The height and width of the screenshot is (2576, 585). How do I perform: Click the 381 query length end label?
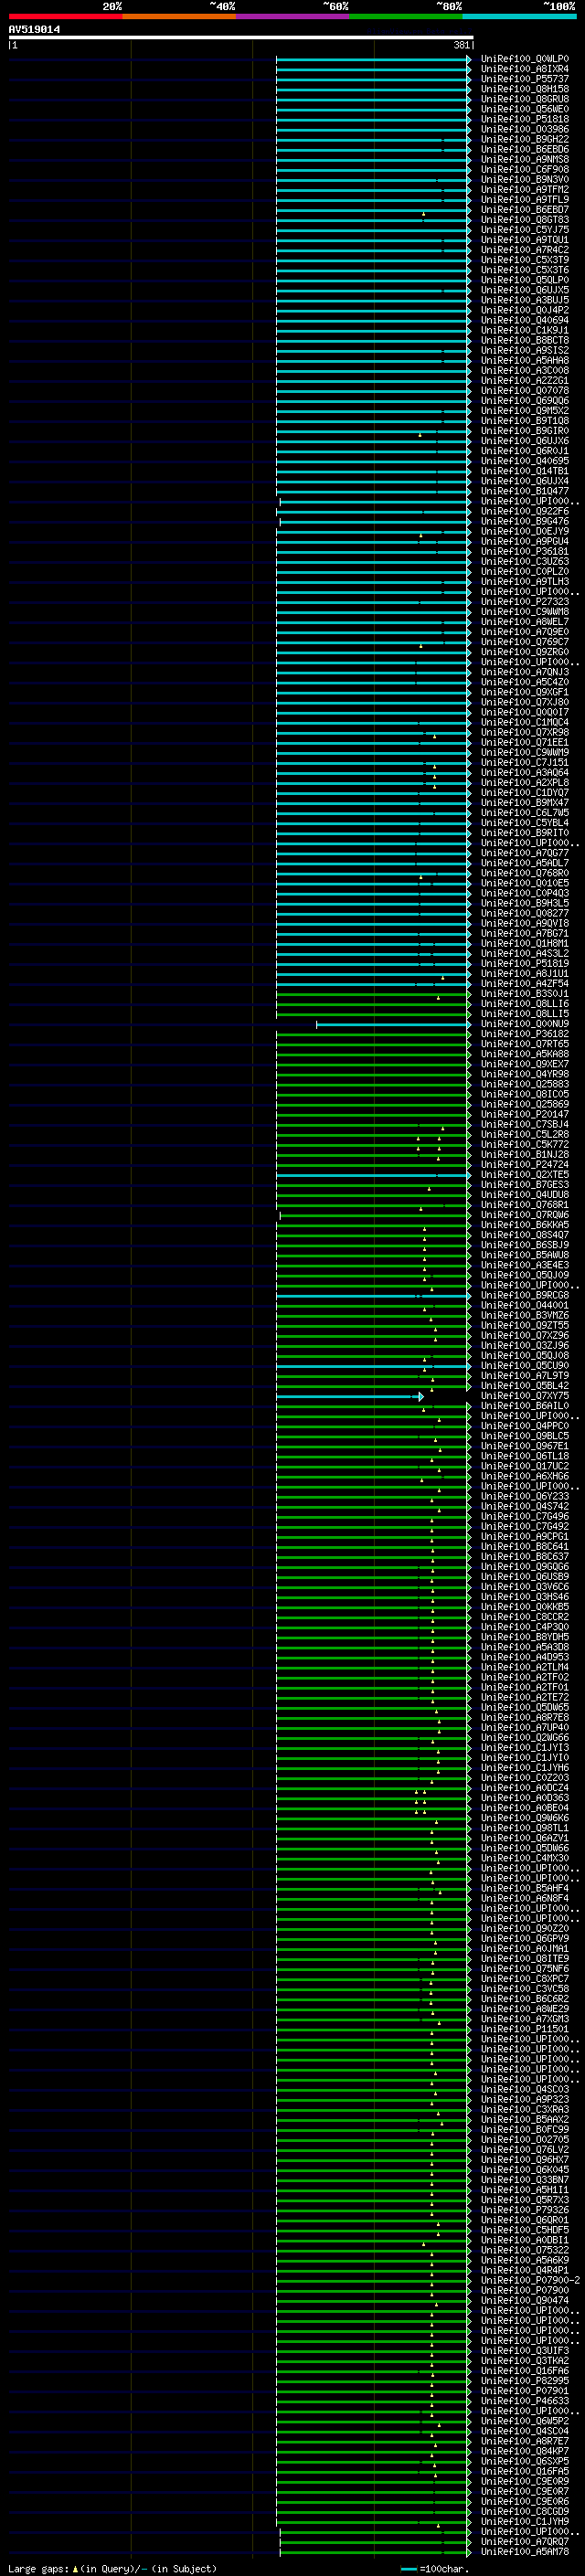[462, 45]
